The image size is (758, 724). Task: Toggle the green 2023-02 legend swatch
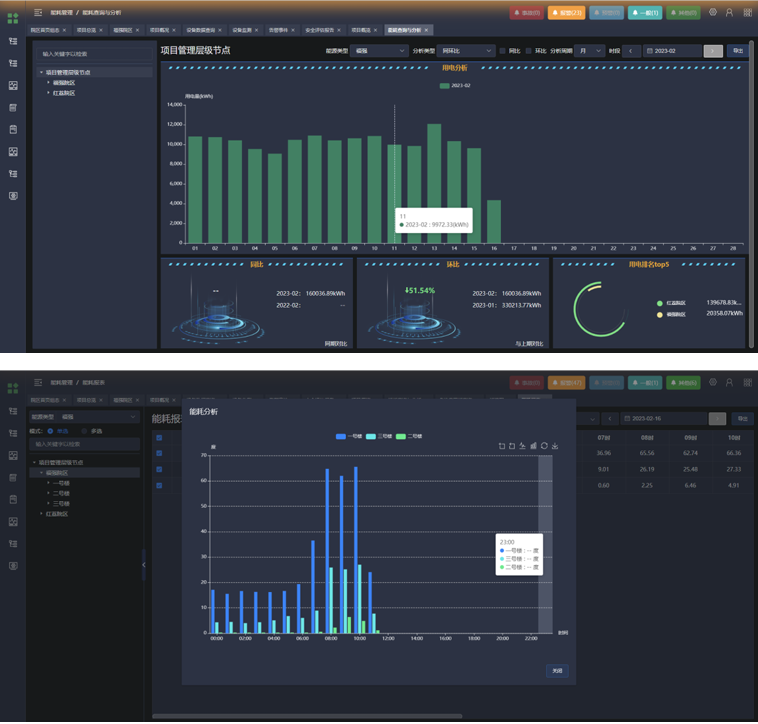[444, 86]
